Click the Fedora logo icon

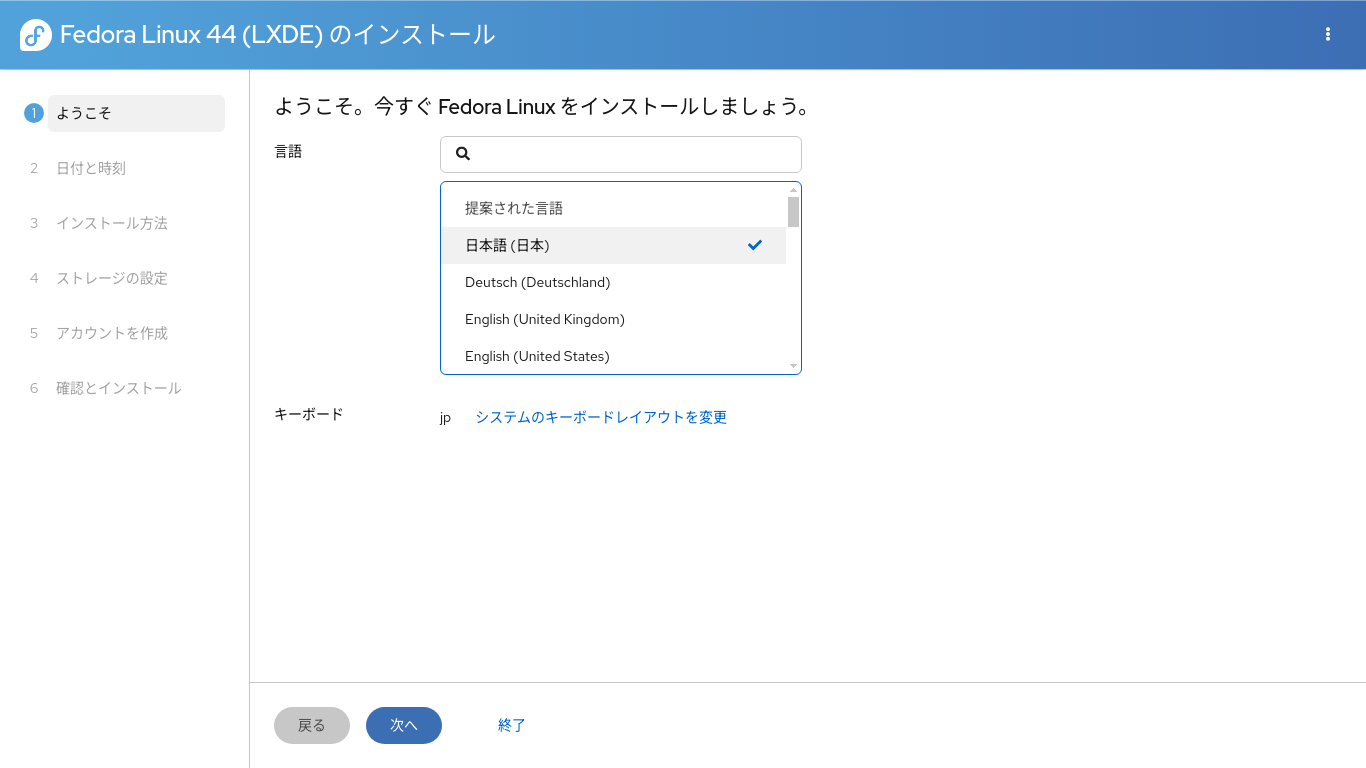pyautogui.click(x=36, y=35)
